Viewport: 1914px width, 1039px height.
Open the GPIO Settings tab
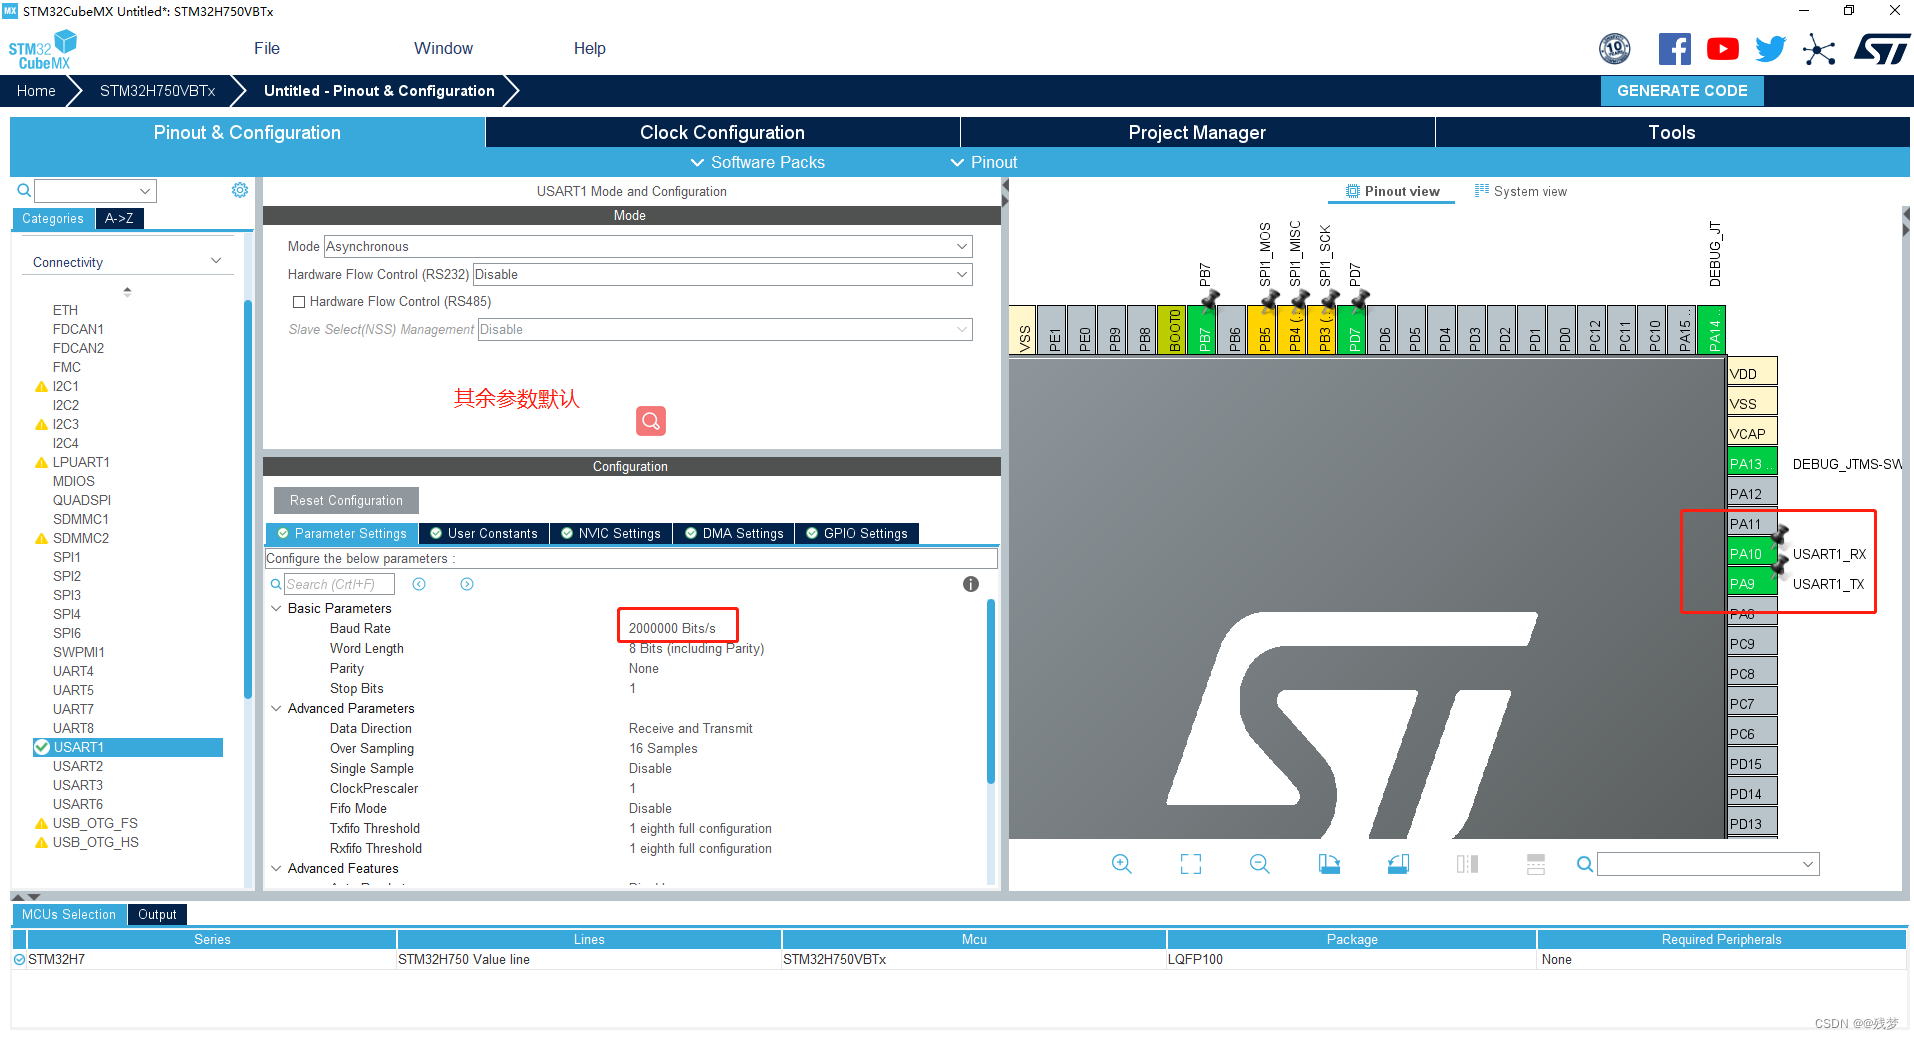tap(857, 533)
